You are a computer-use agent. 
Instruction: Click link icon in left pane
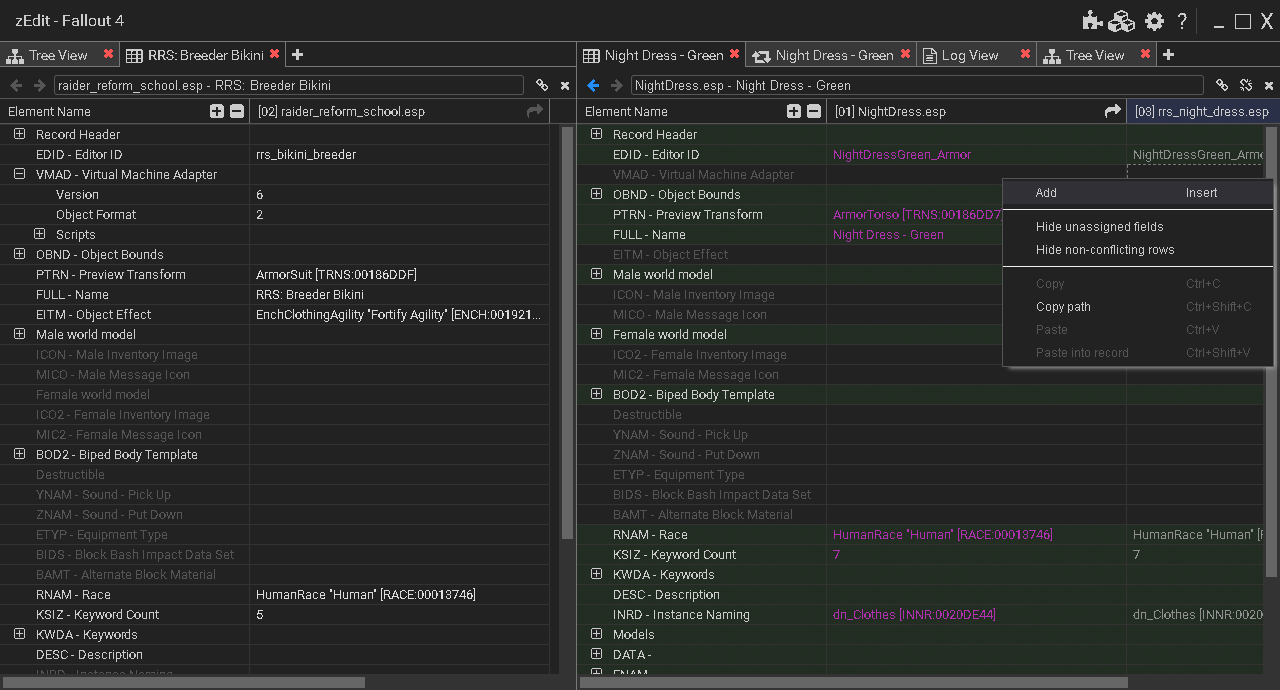click(542, 86)
